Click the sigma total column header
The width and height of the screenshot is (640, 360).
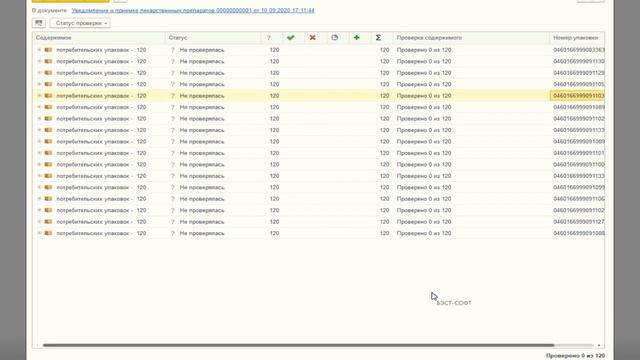pyautogui.click(x=378, y=38)
